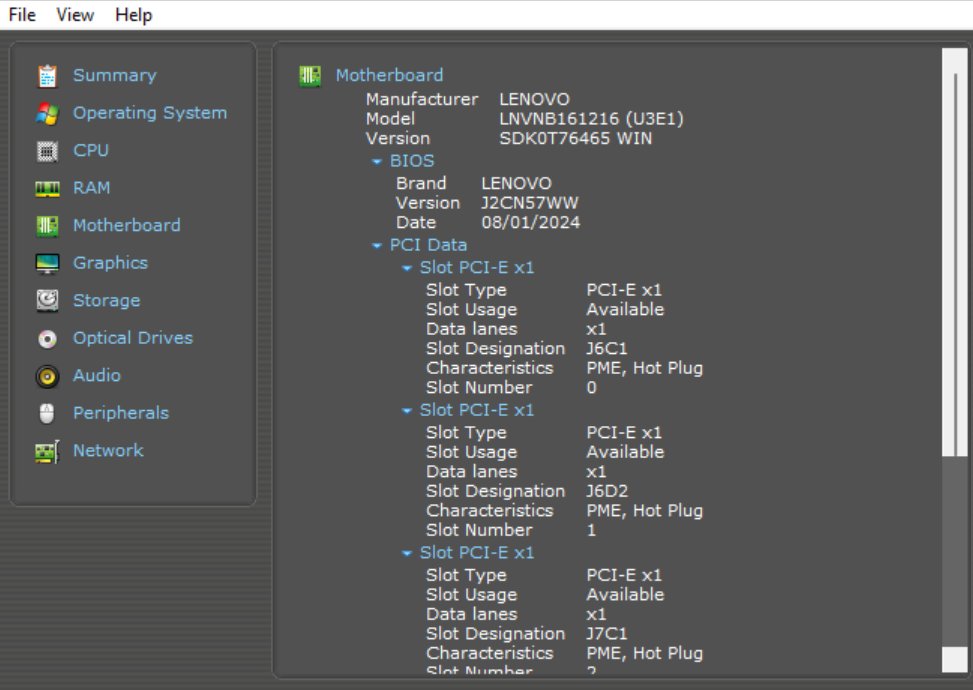Go to Optical Drives
The image size is (973, 690).
(x=133, y=338)
